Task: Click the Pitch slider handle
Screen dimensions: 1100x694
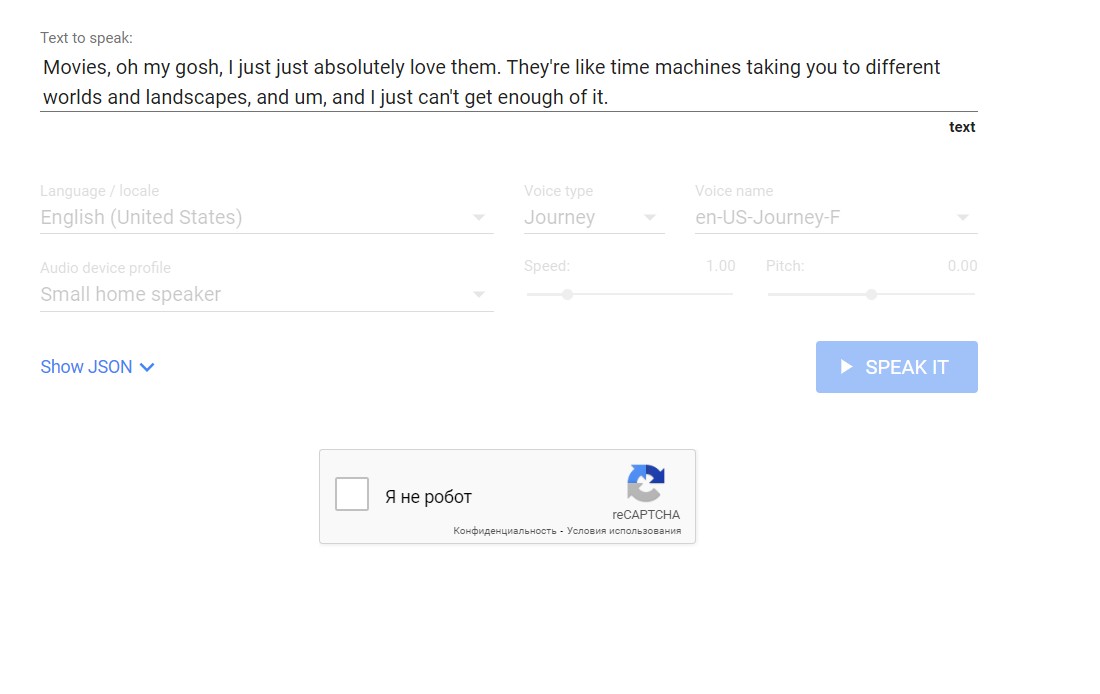Action: (871, 294)
